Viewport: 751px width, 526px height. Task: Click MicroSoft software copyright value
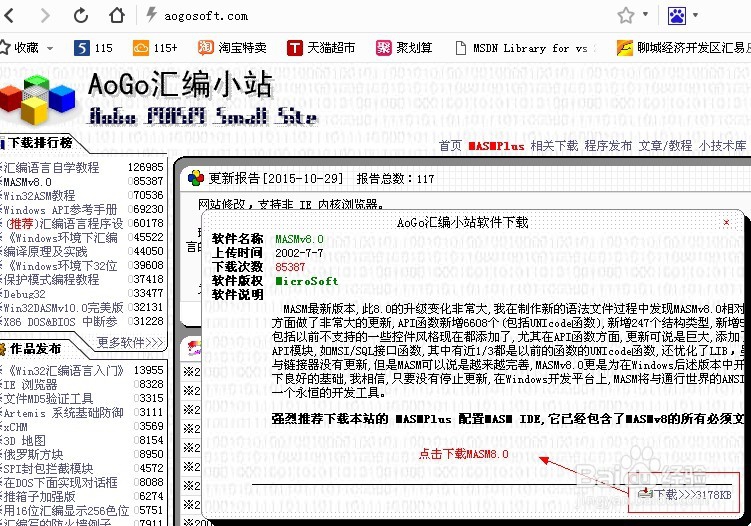click(x=307, y=281)
